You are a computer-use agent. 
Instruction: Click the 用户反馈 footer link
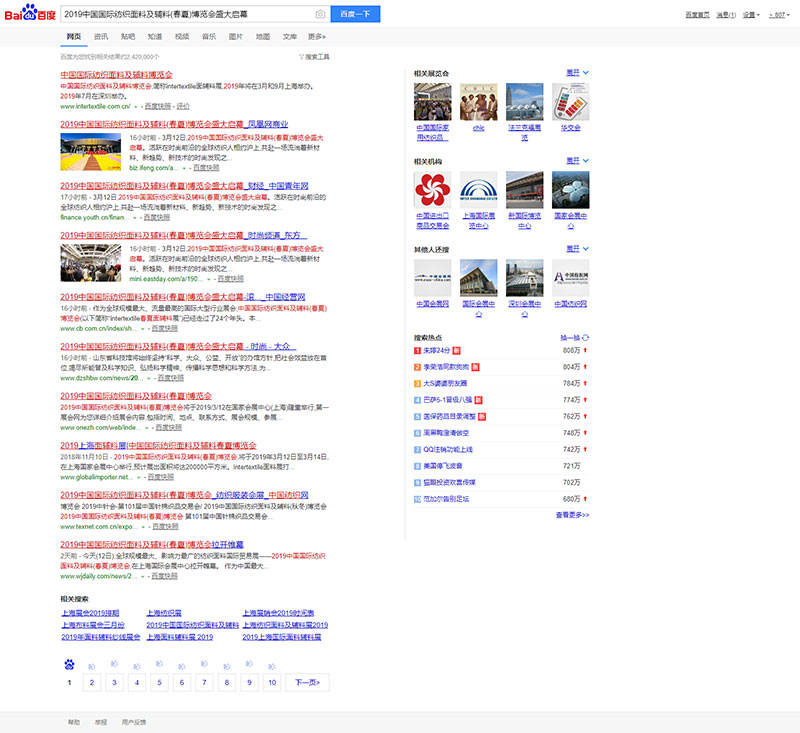tap(134, 722)
